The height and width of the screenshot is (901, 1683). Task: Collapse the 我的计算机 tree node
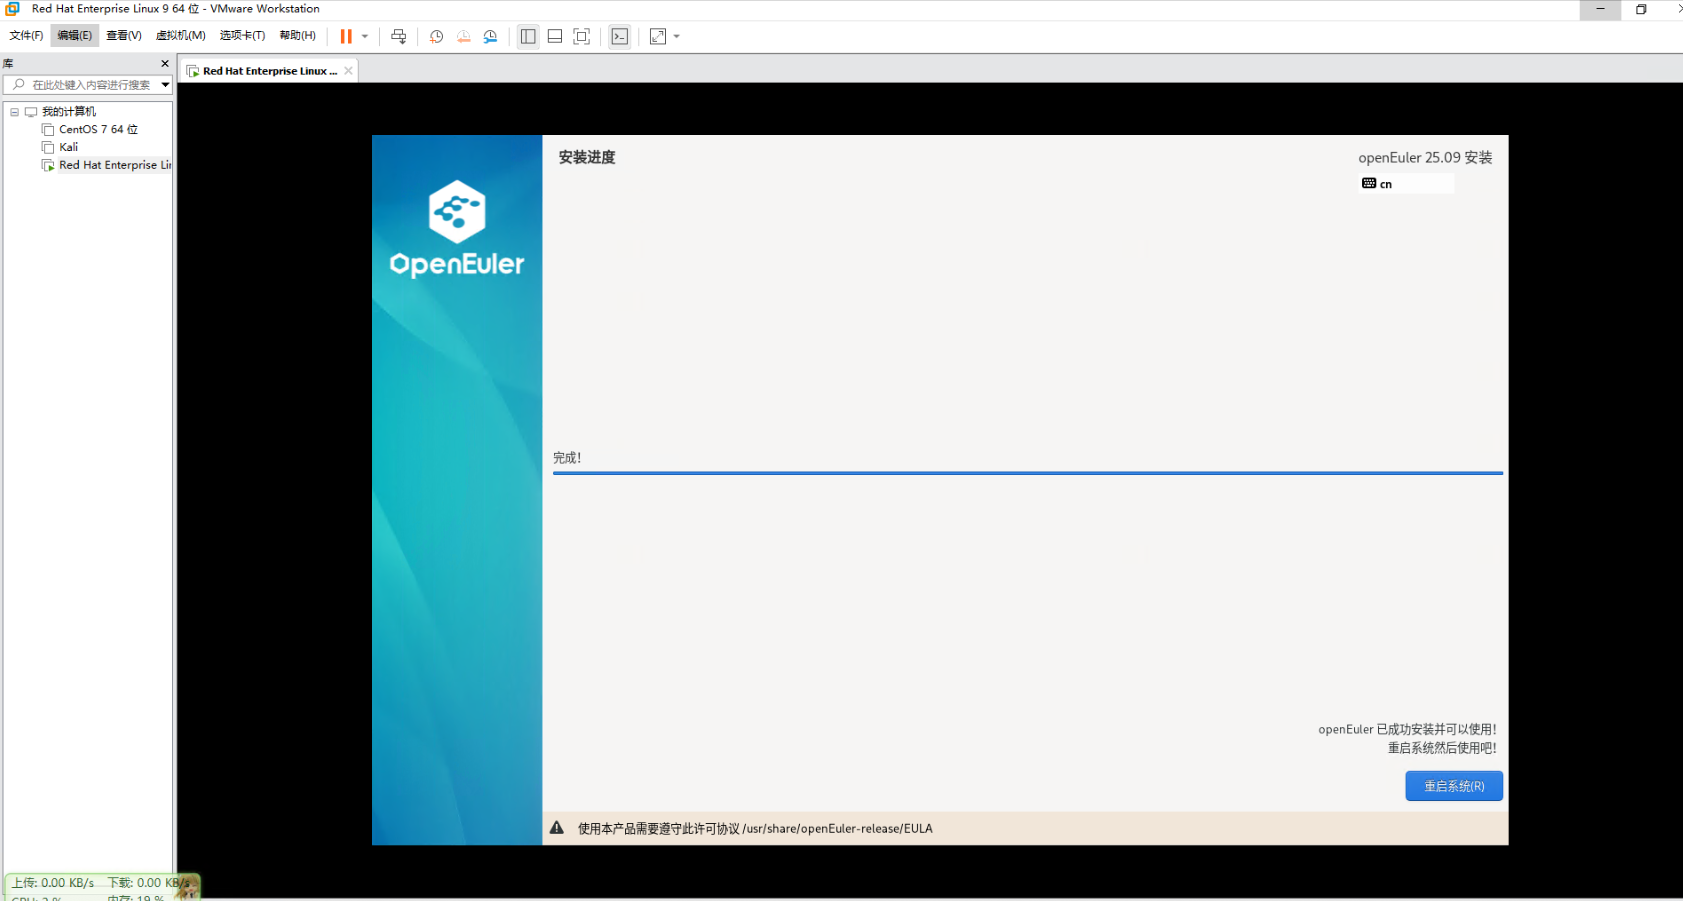14,112
